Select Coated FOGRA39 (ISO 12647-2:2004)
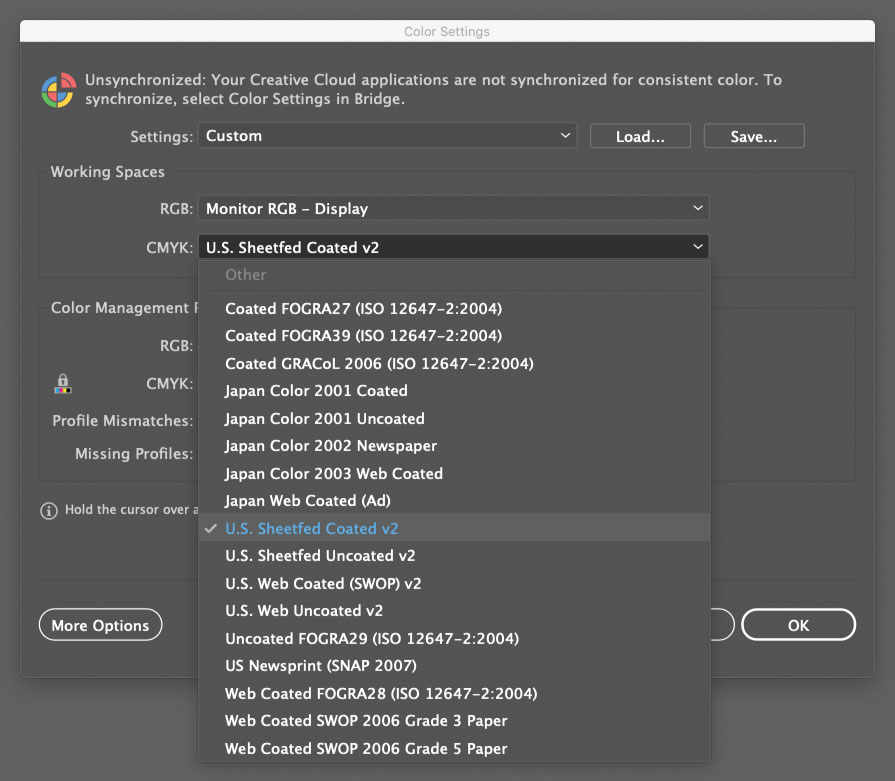This screenshot has height=781, width=895. (363, 336)
